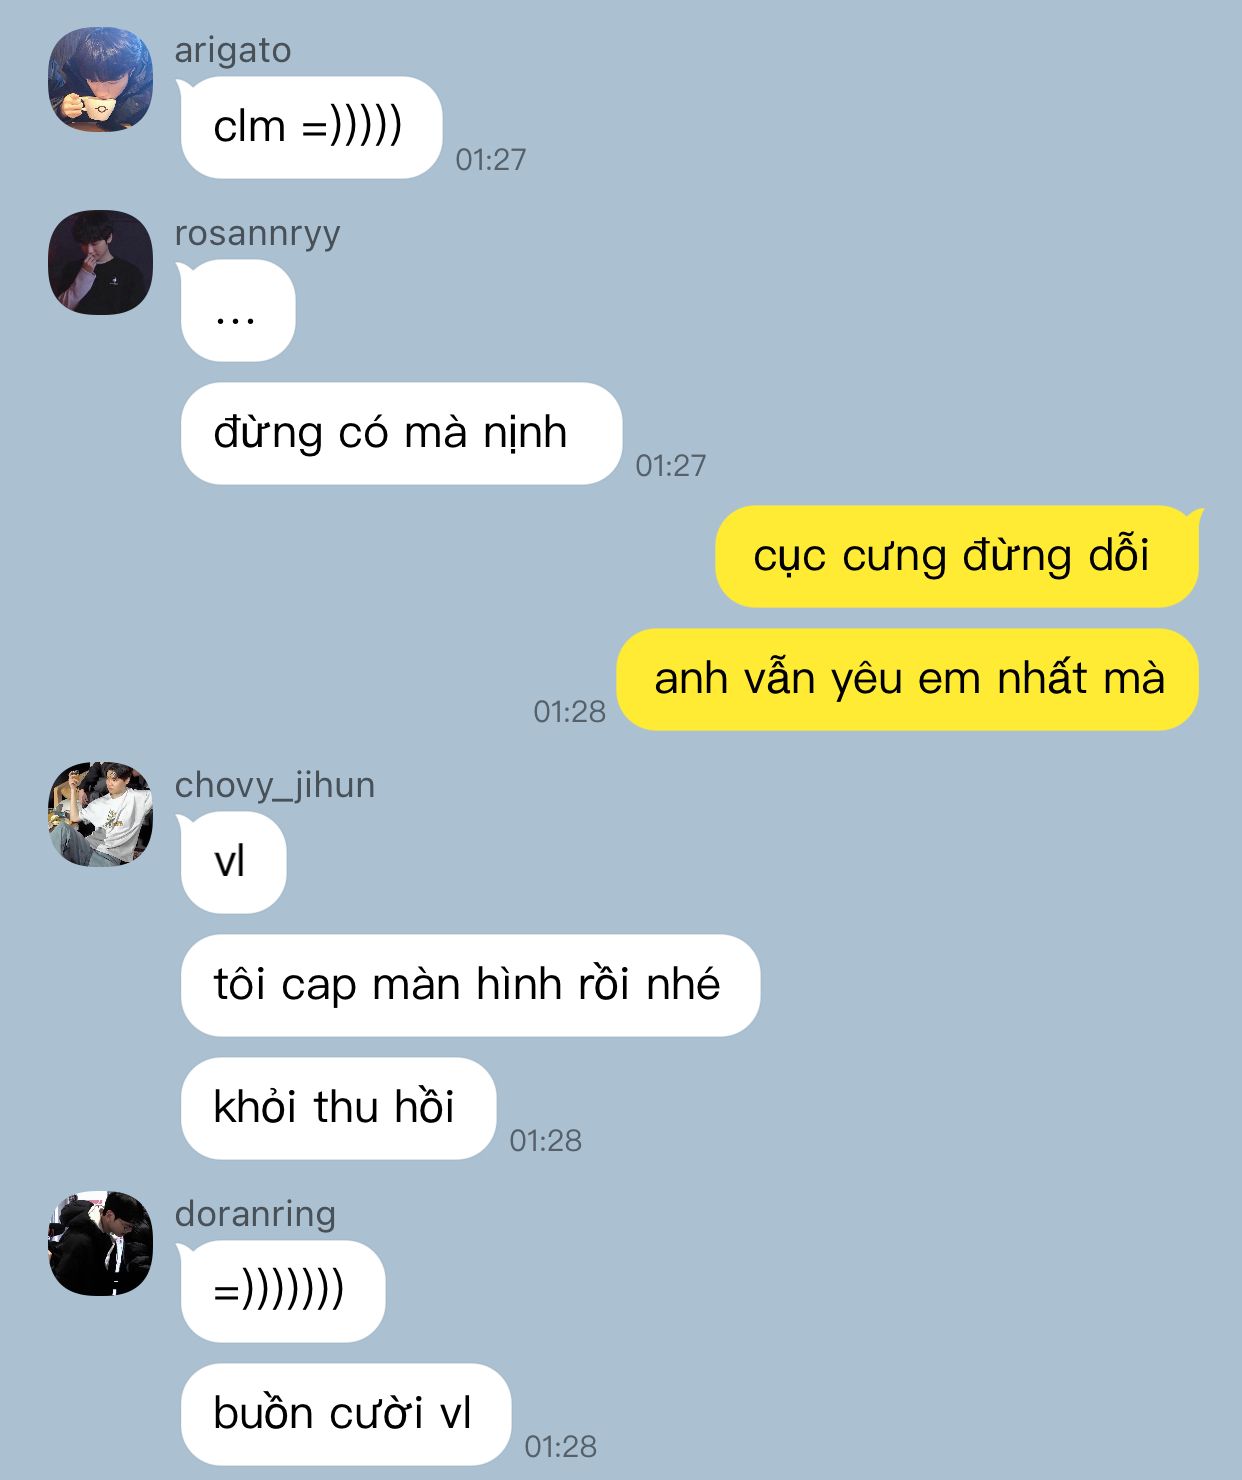
Task: Open arigato's profile picture
Action: pyautogui.click(x=100, y=79)
